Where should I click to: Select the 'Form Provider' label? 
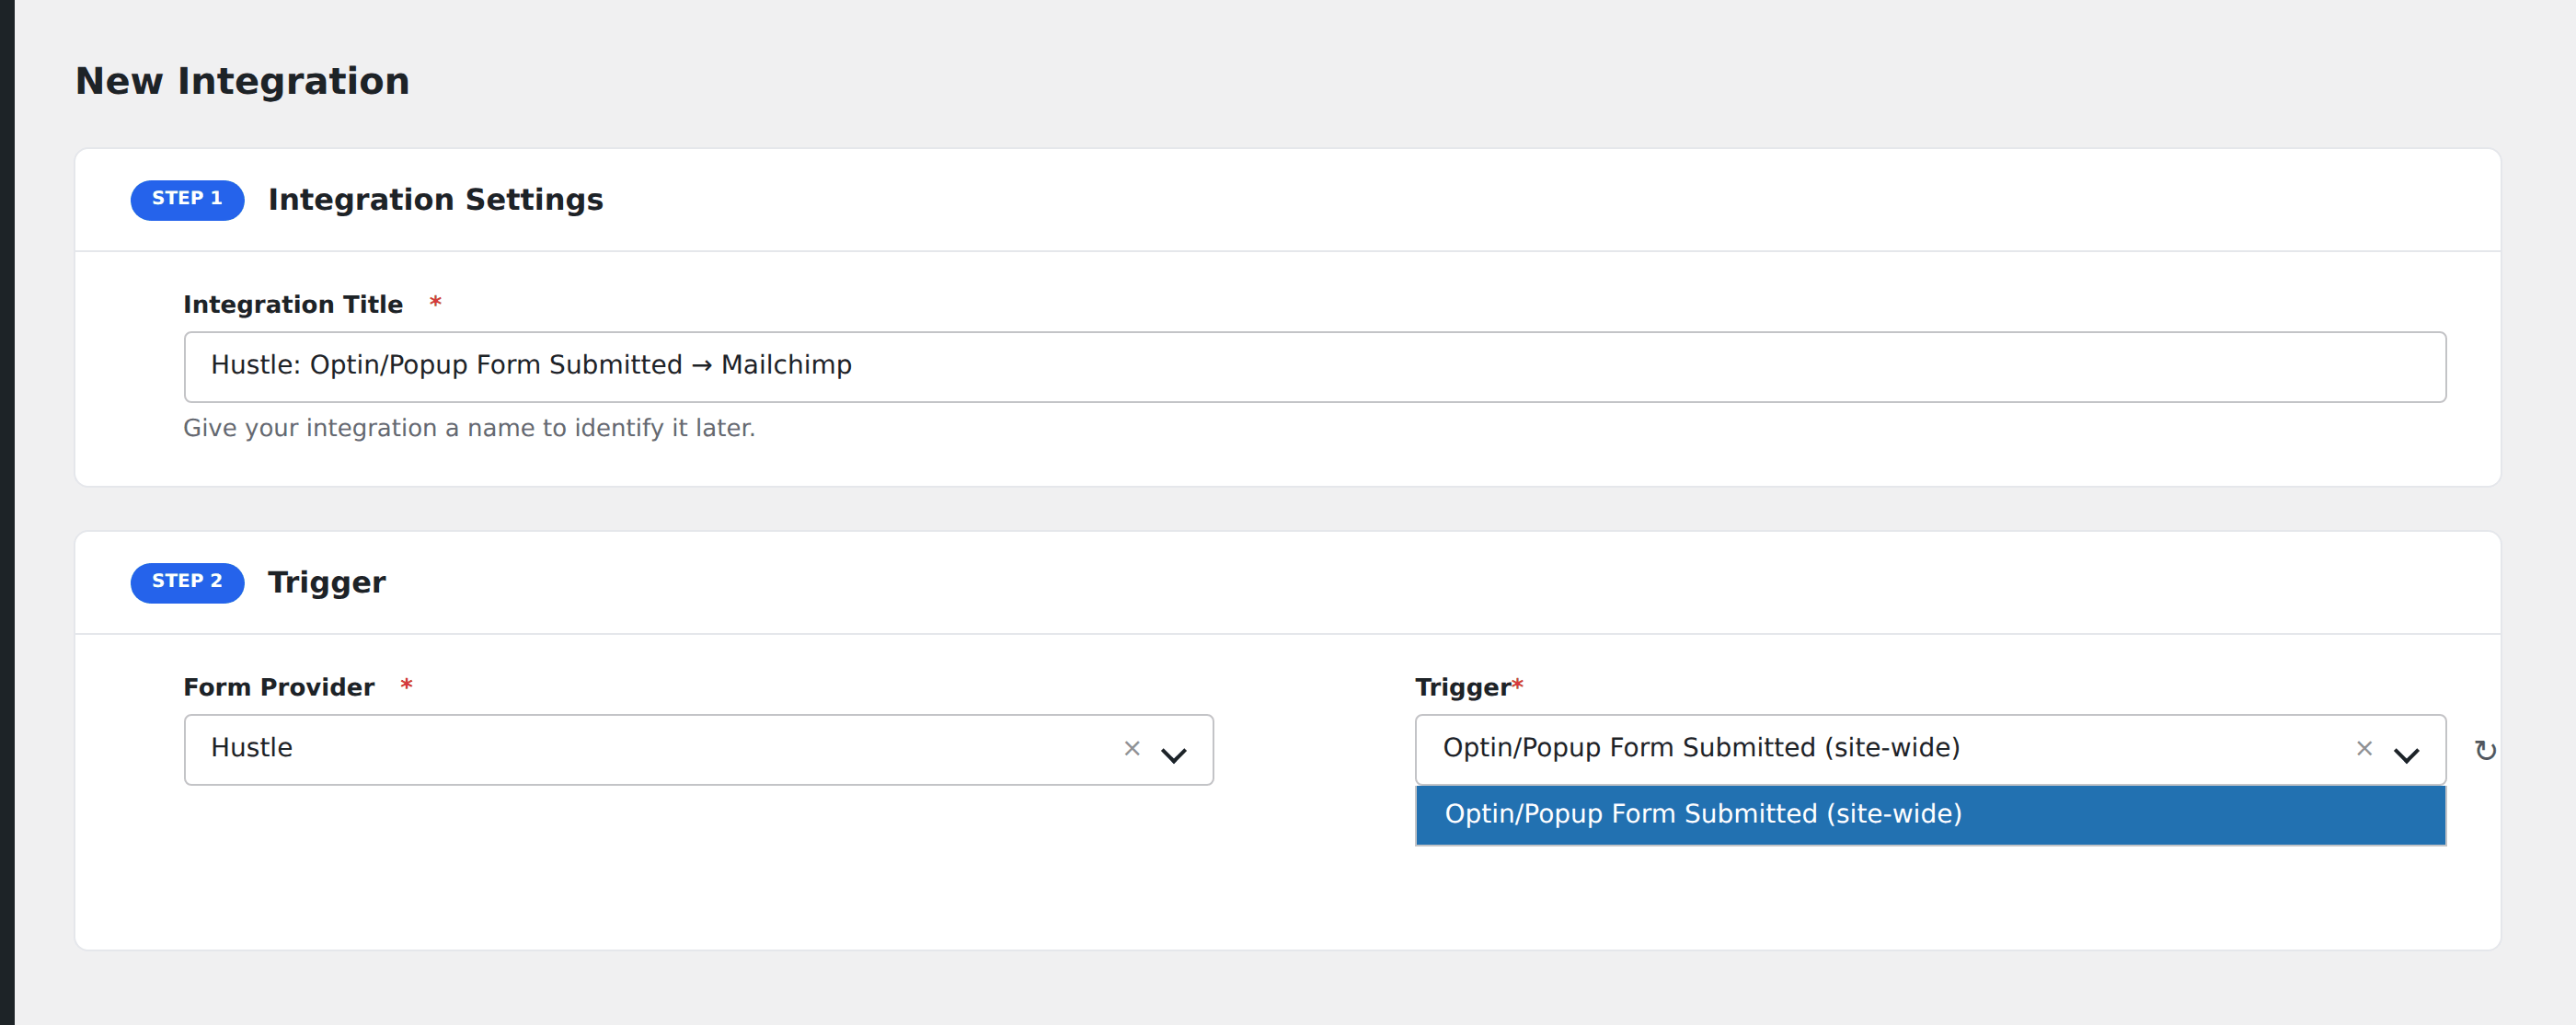click(279, 687)
